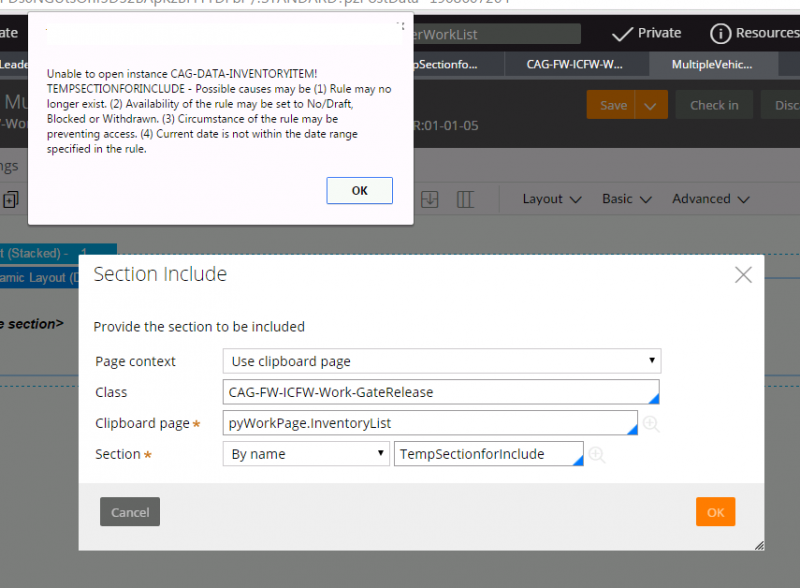Open the Basic dropdown menu
The height and width of the screenshot is (588, 800).
(x=627, y=199)
